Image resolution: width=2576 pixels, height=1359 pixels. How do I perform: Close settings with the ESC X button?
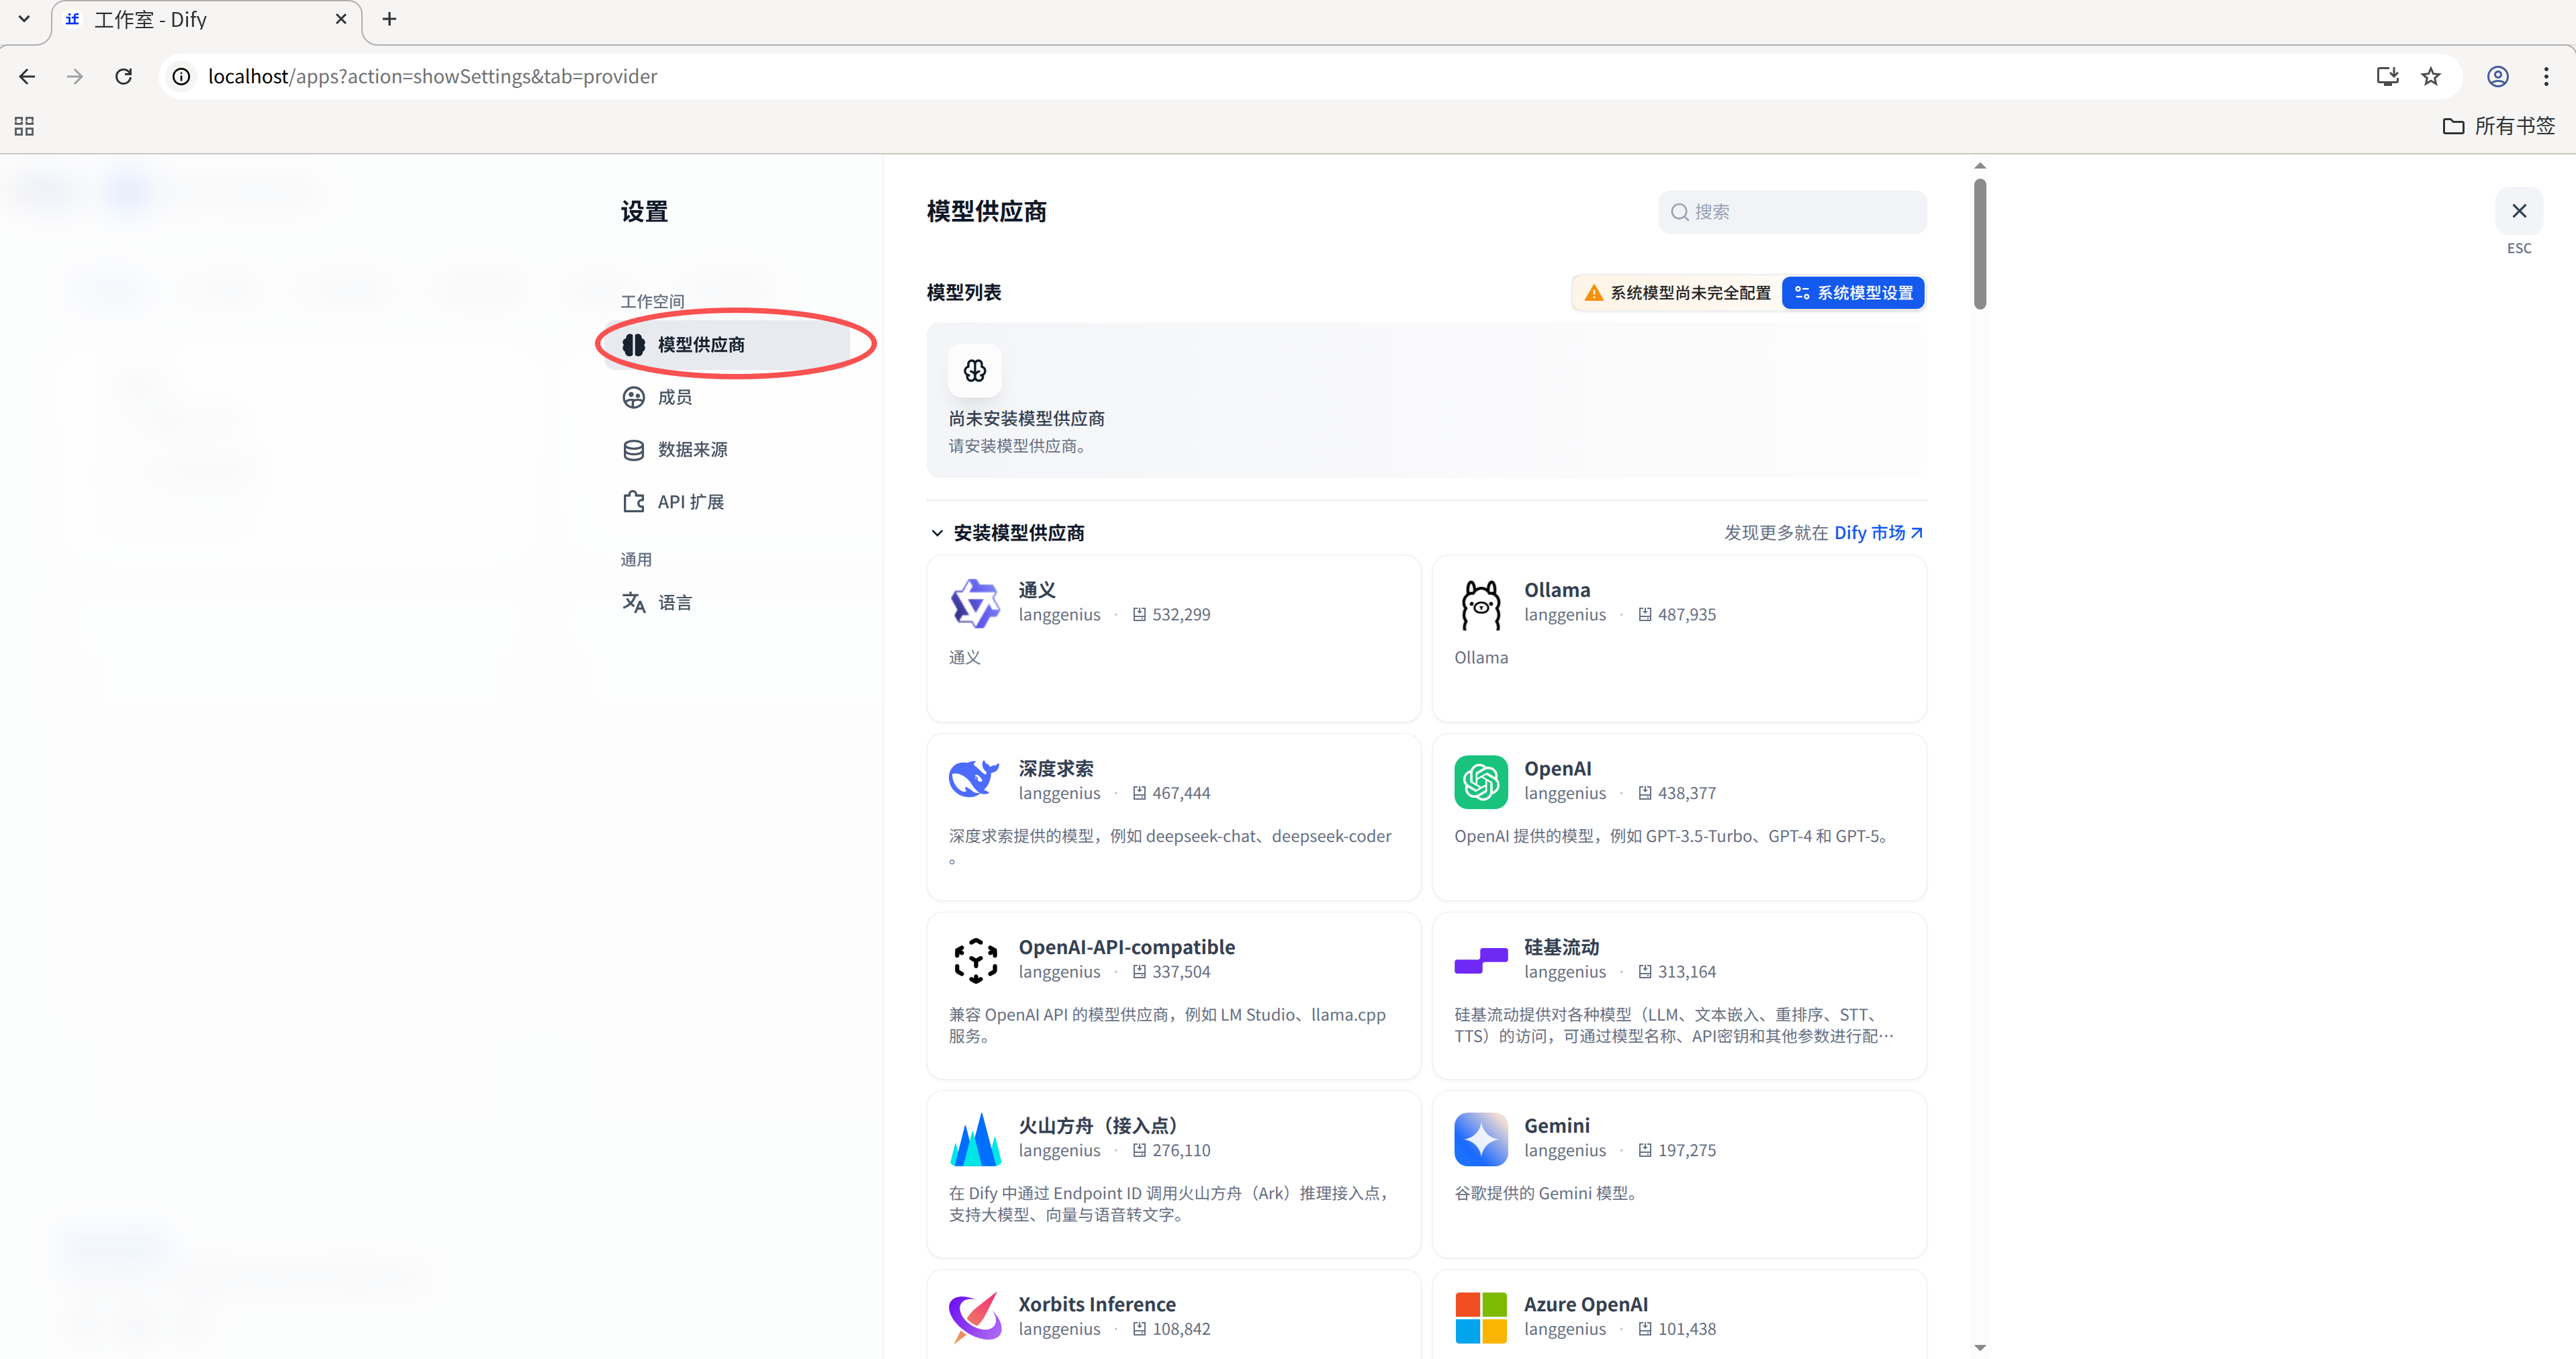click(2518, 211)
